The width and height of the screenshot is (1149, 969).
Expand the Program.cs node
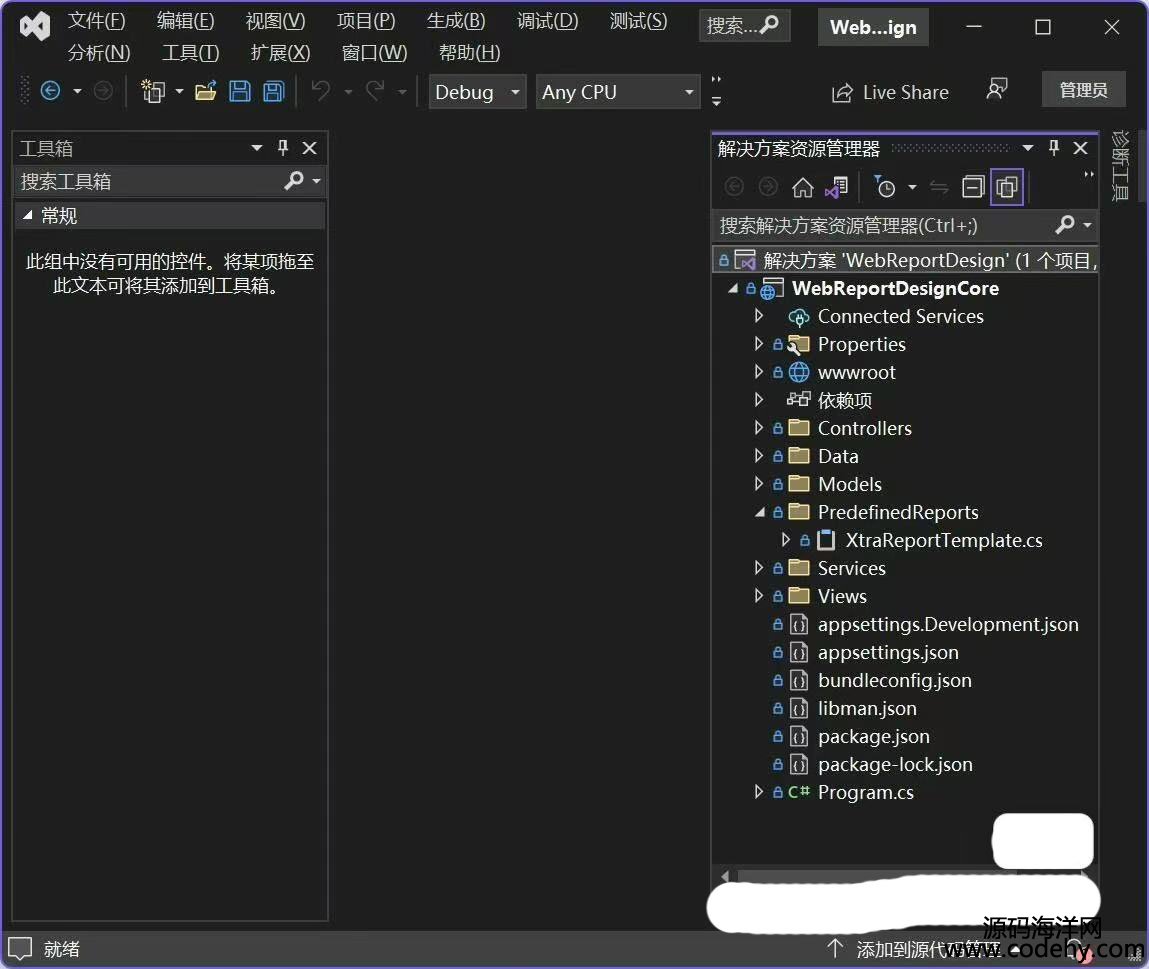[759, 792]
